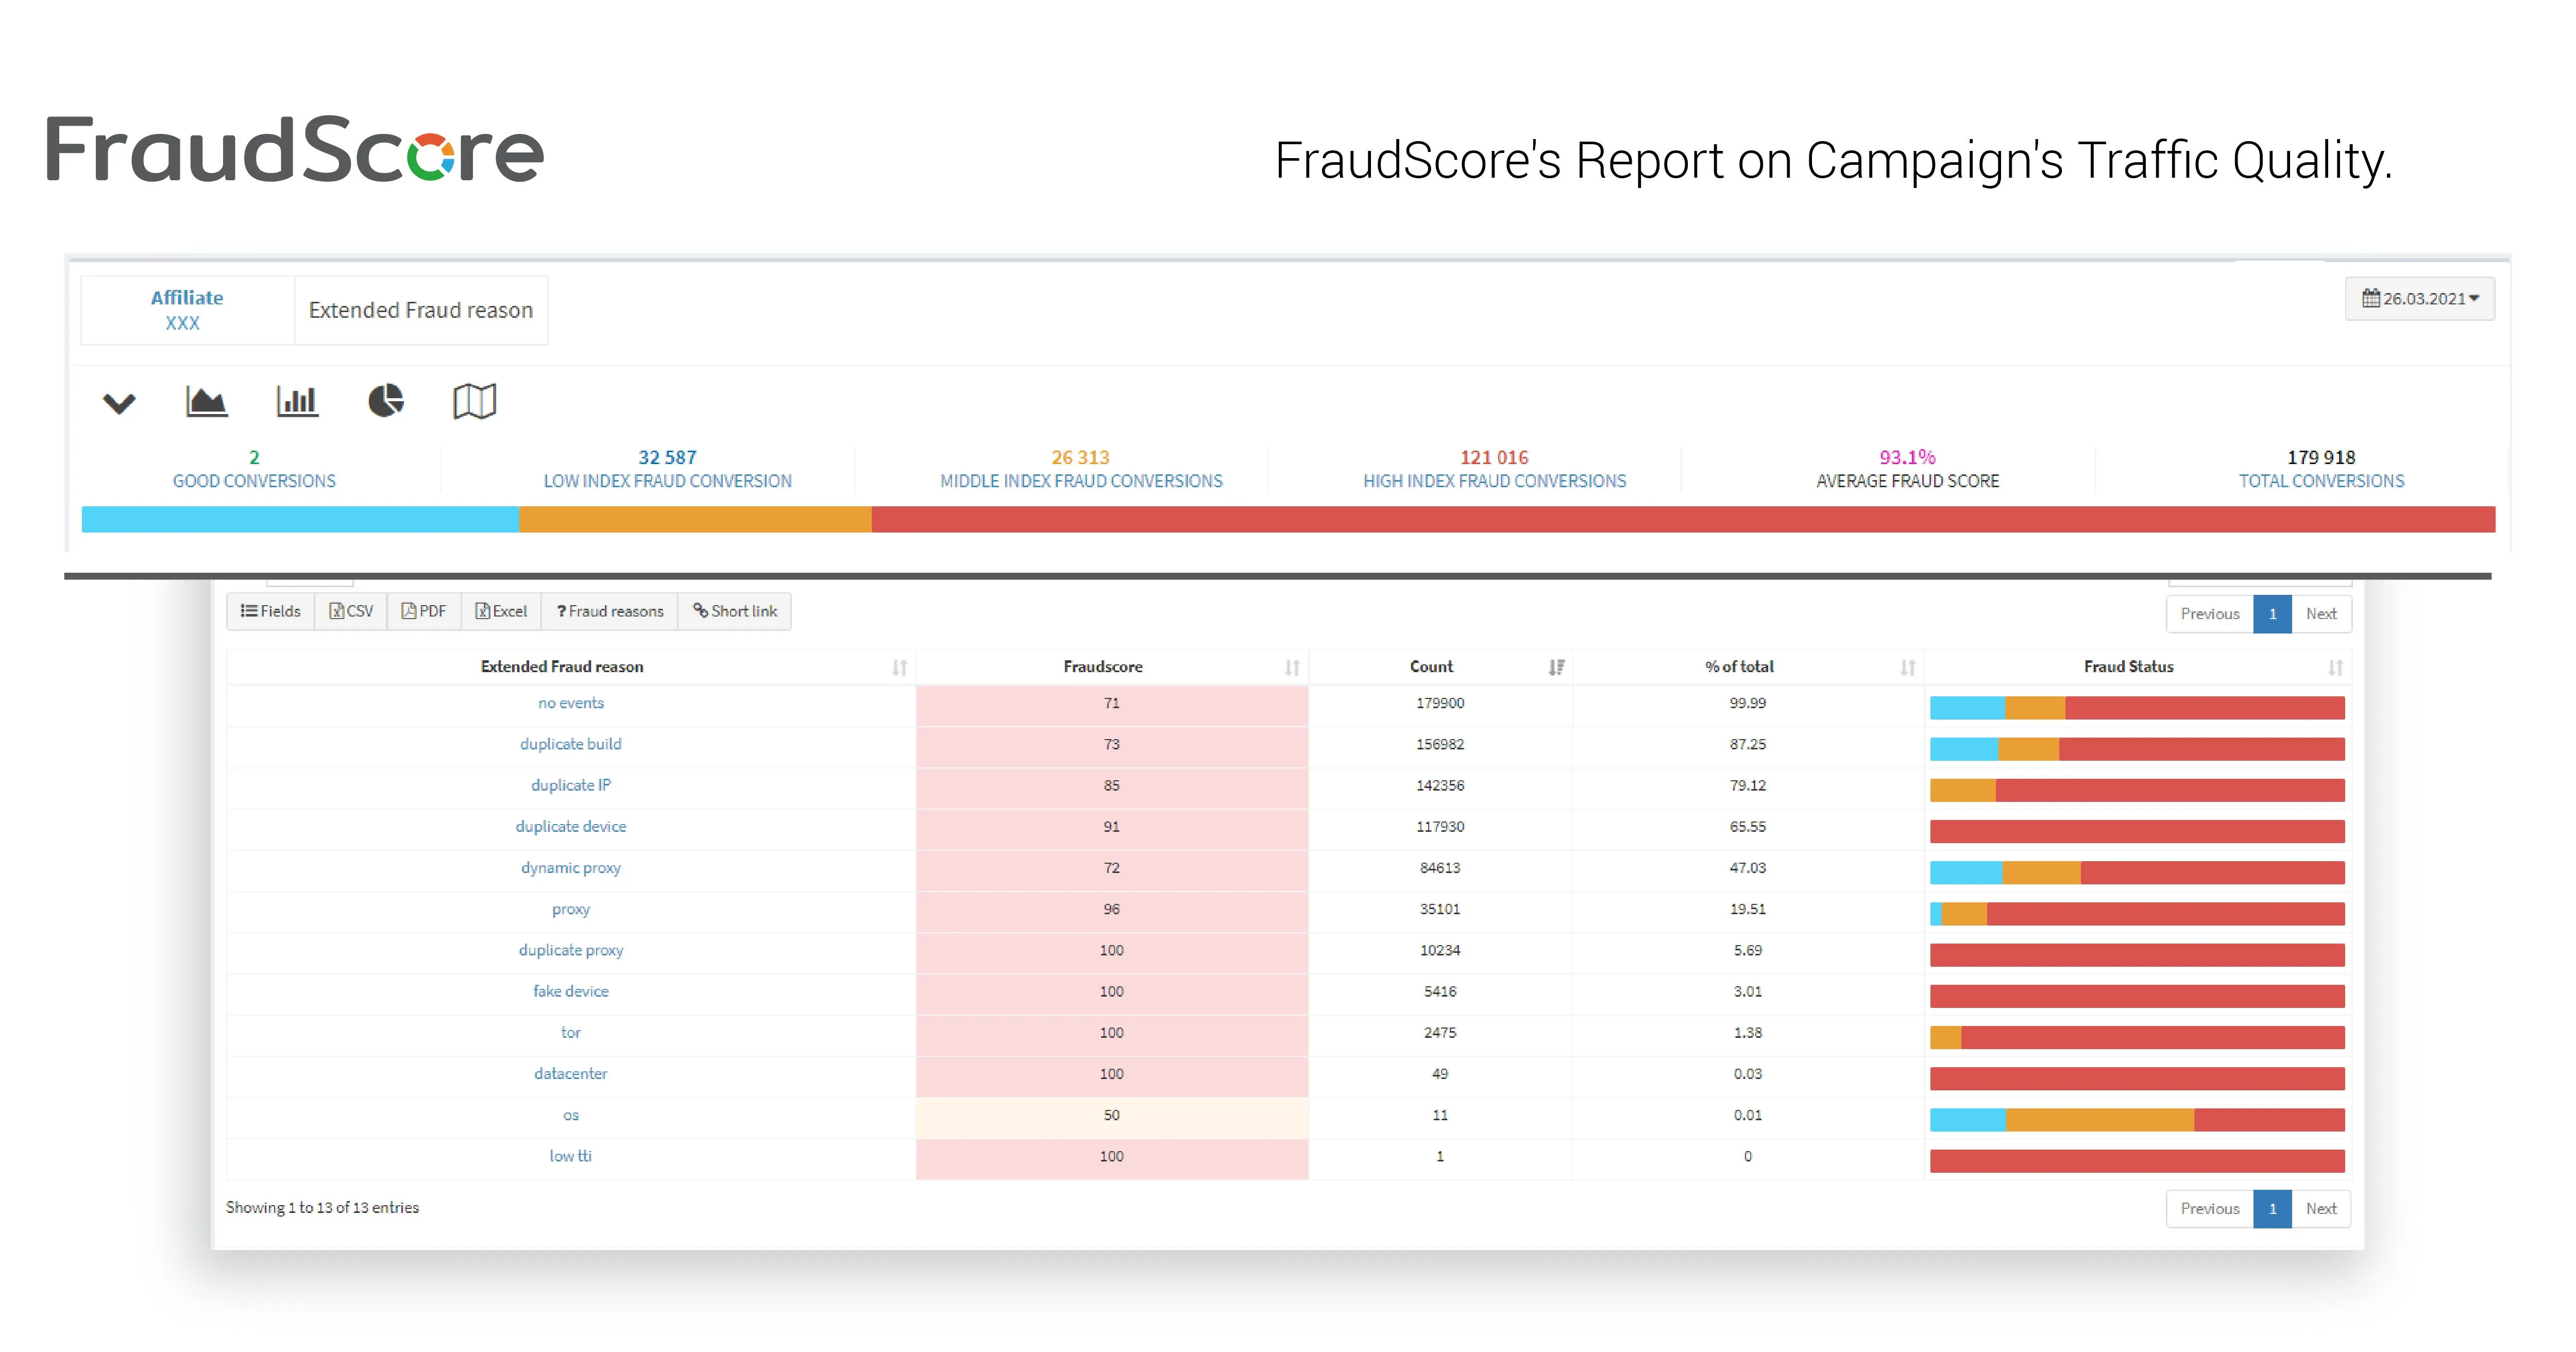Open the duplicate IP reason link
Viewport: 2576px width, 1352px height.
pyautogui.click(x=570, y=785)
